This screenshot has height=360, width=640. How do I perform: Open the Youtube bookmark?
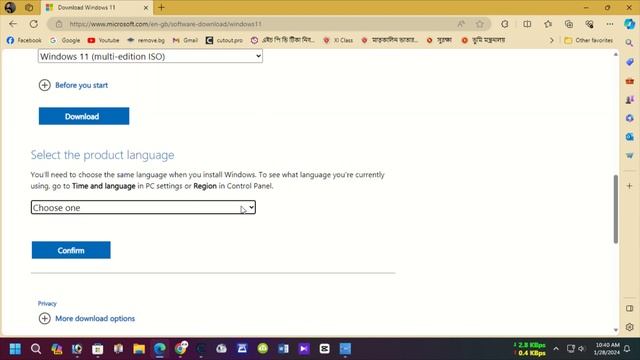coord(104,40)
